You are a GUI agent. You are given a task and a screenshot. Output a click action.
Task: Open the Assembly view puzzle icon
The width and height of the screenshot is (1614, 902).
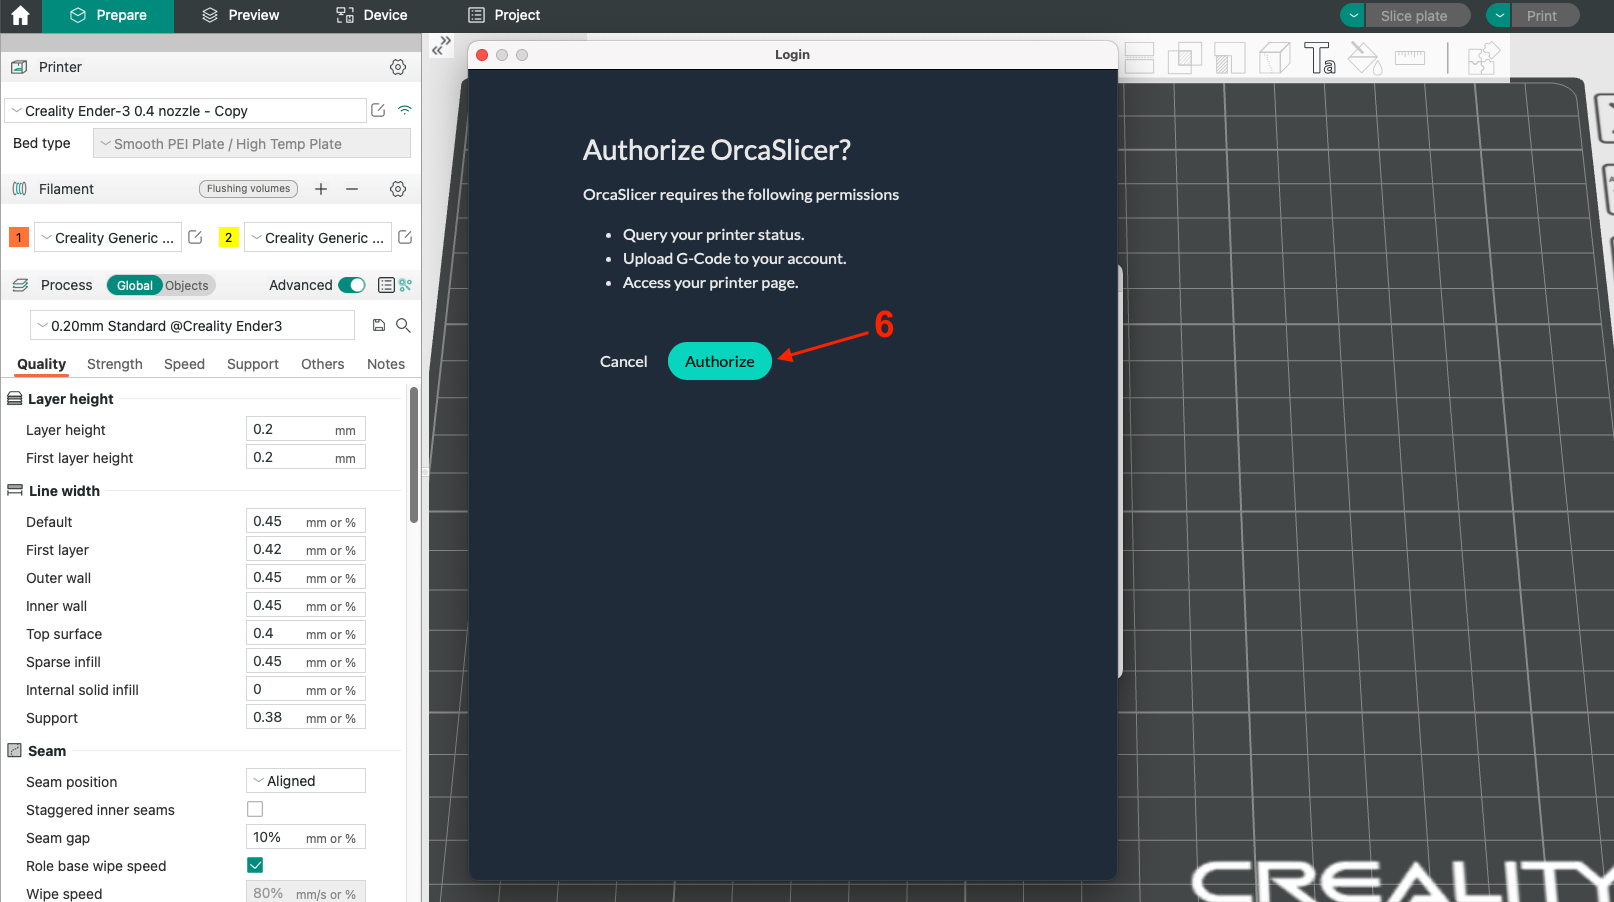[x=1484, y=58]
